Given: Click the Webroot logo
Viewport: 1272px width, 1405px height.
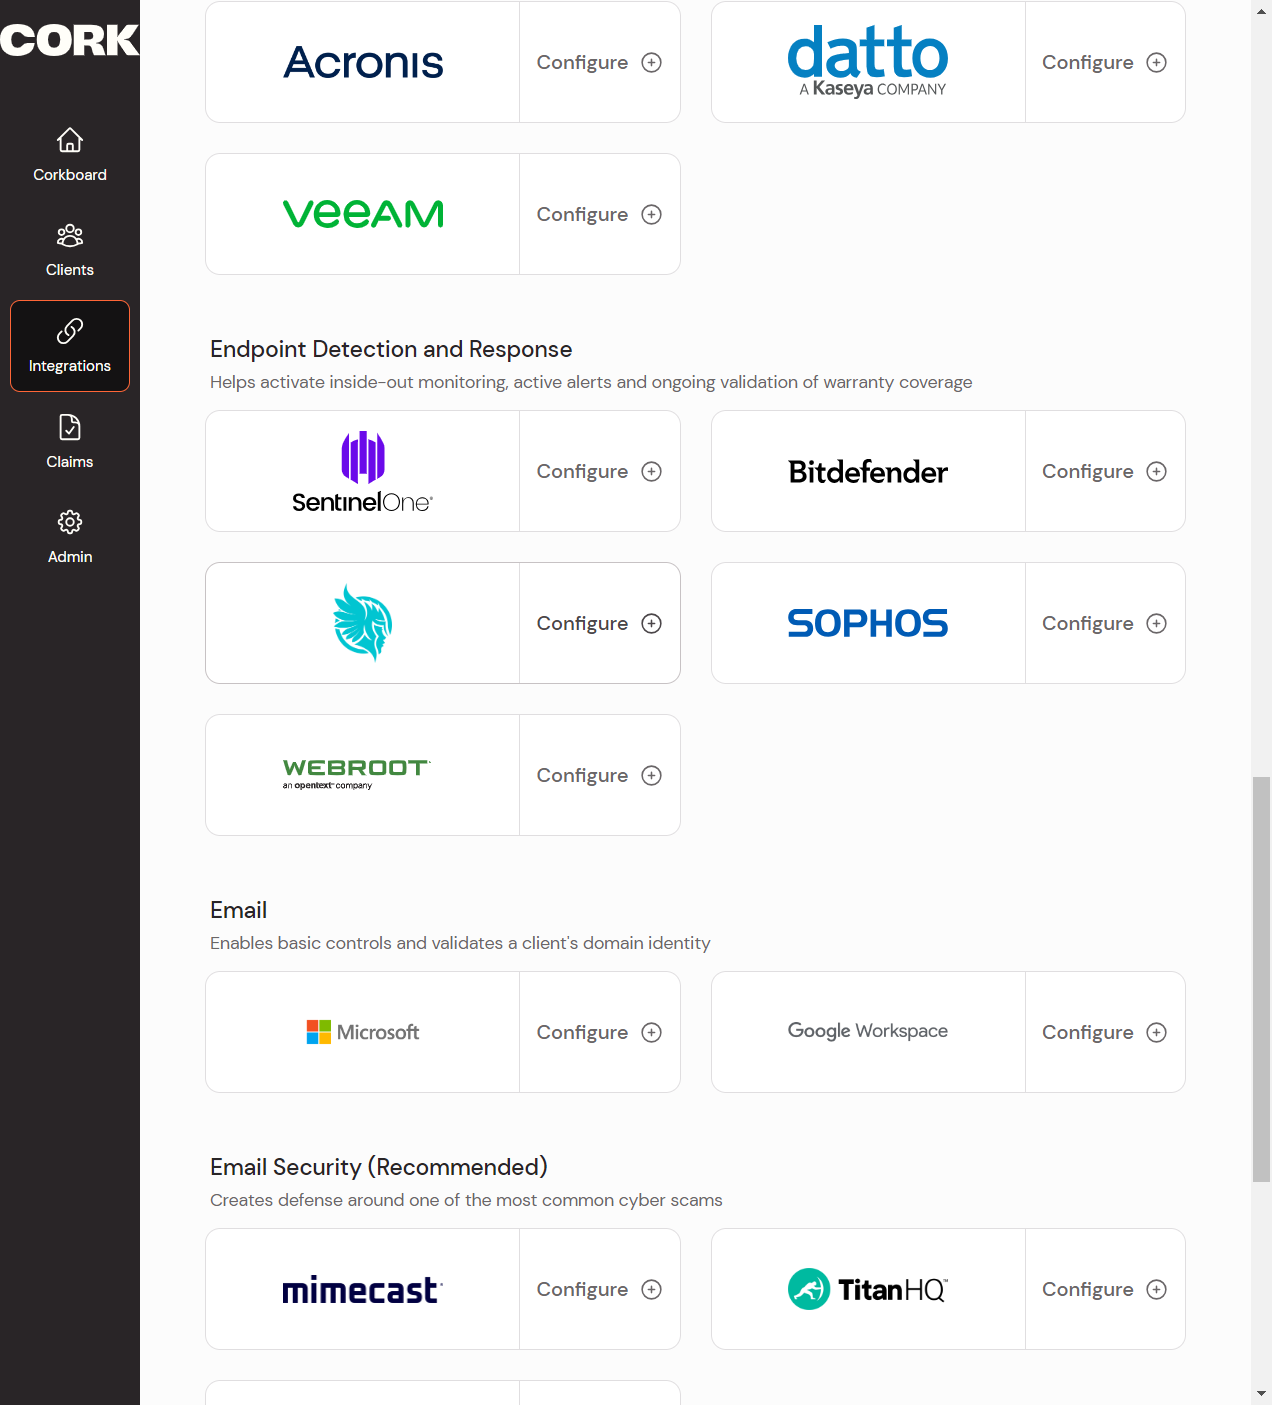Looking at the screenshot, I should coord(357,774).
